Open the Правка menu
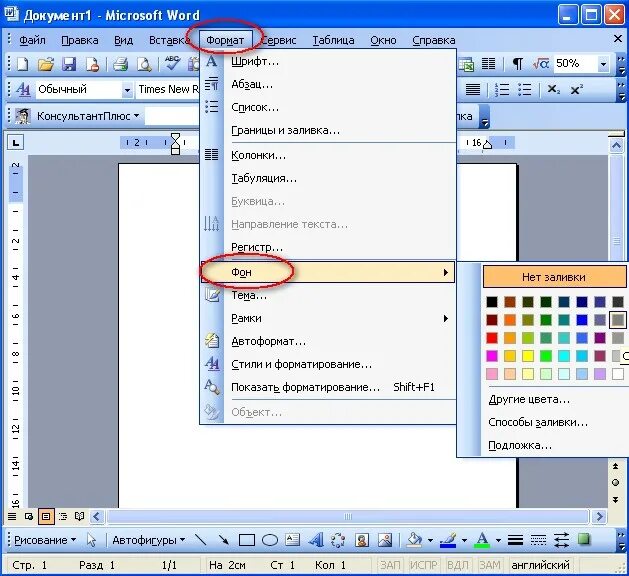 coord(80,41)
